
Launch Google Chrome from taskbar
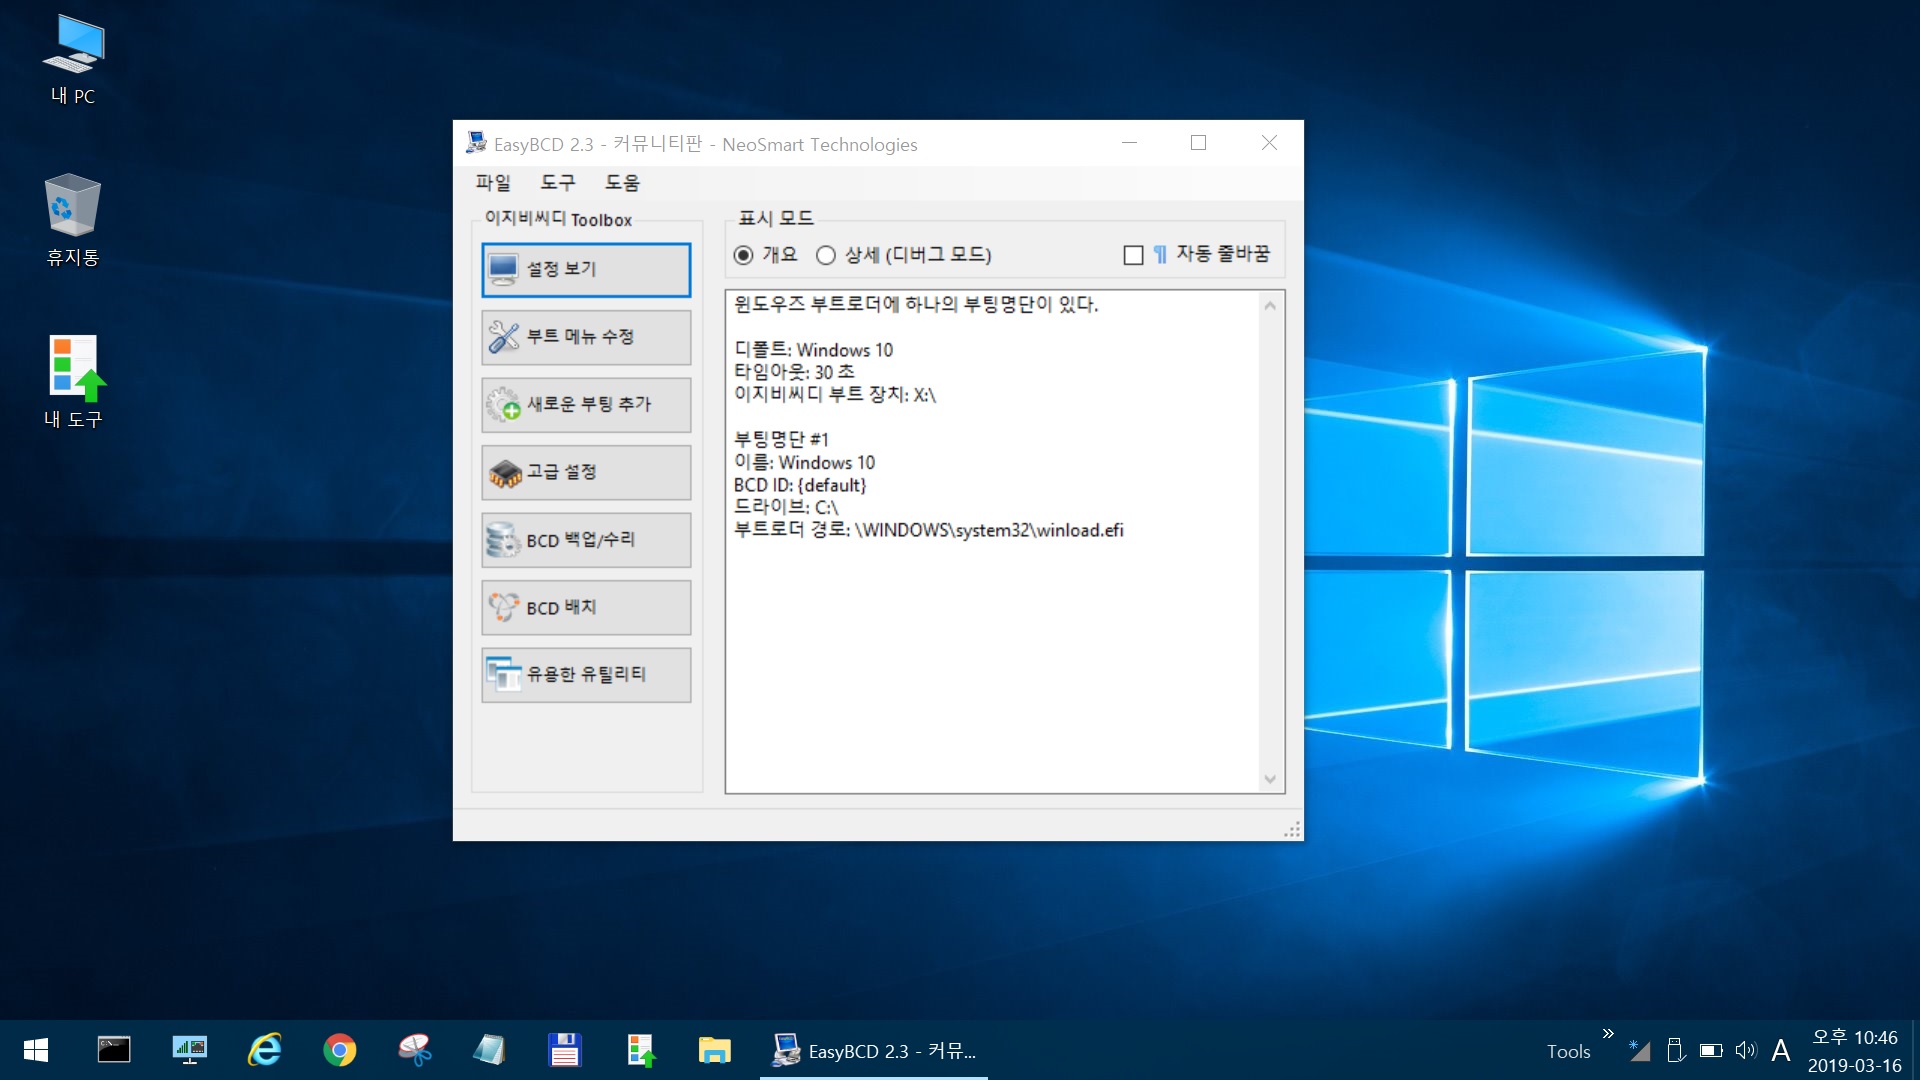[340, 1050]
